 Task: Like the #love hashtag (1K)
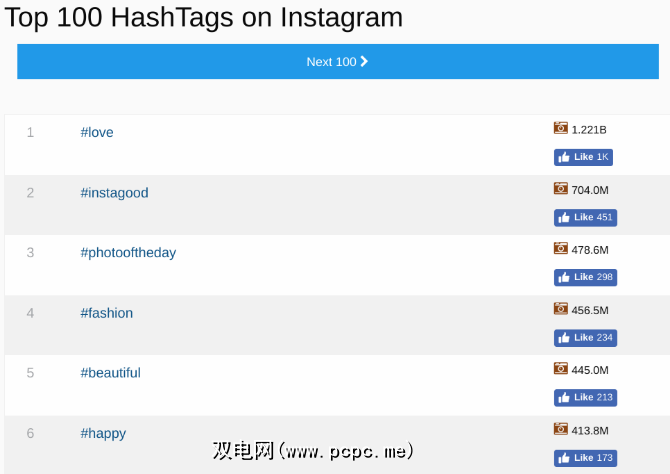pyautogui.click(x=583, y=157)
